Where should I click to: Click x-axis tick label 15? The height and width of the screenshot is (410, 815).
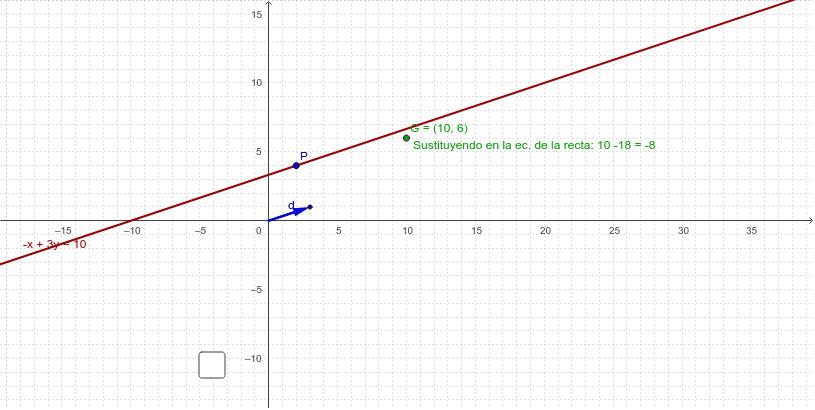click(x=476, y=231)
